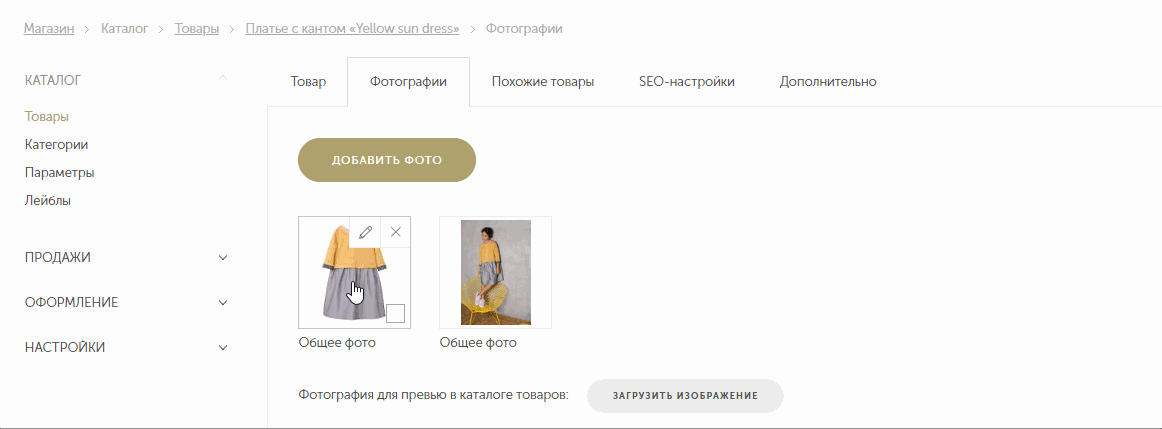Switch to the Товар tab
Viewport: 1162px width, 429px height.
[x=308, y=82]
